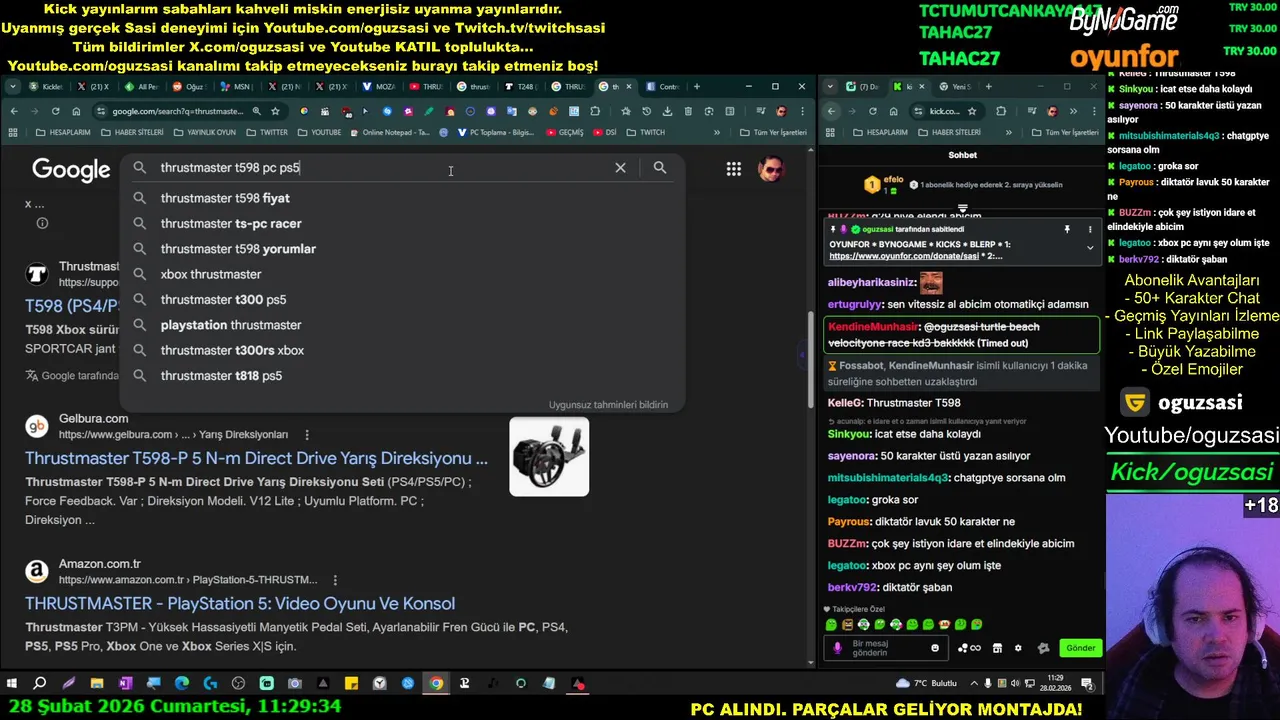This screenshot has width=1280, height=720.
Task: Clear the Google search box text
Action: tap(620, 168)
